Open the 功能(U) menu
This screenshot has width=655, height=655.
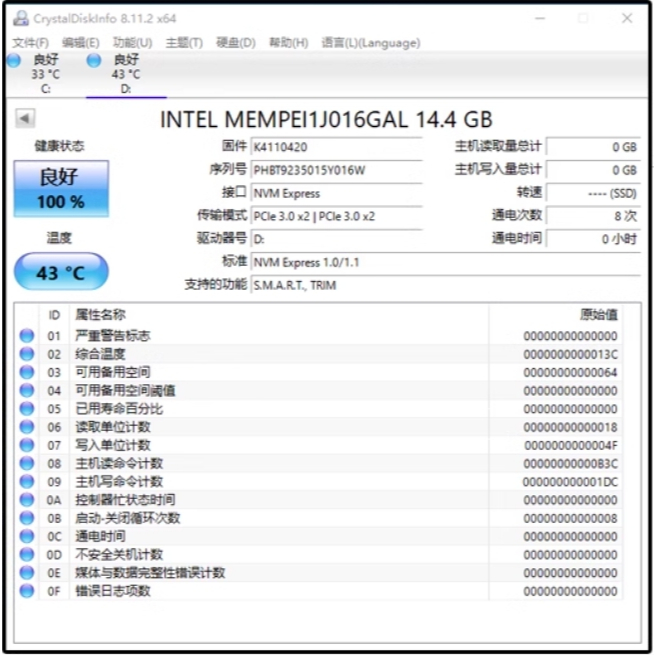(x=132, y=43)
